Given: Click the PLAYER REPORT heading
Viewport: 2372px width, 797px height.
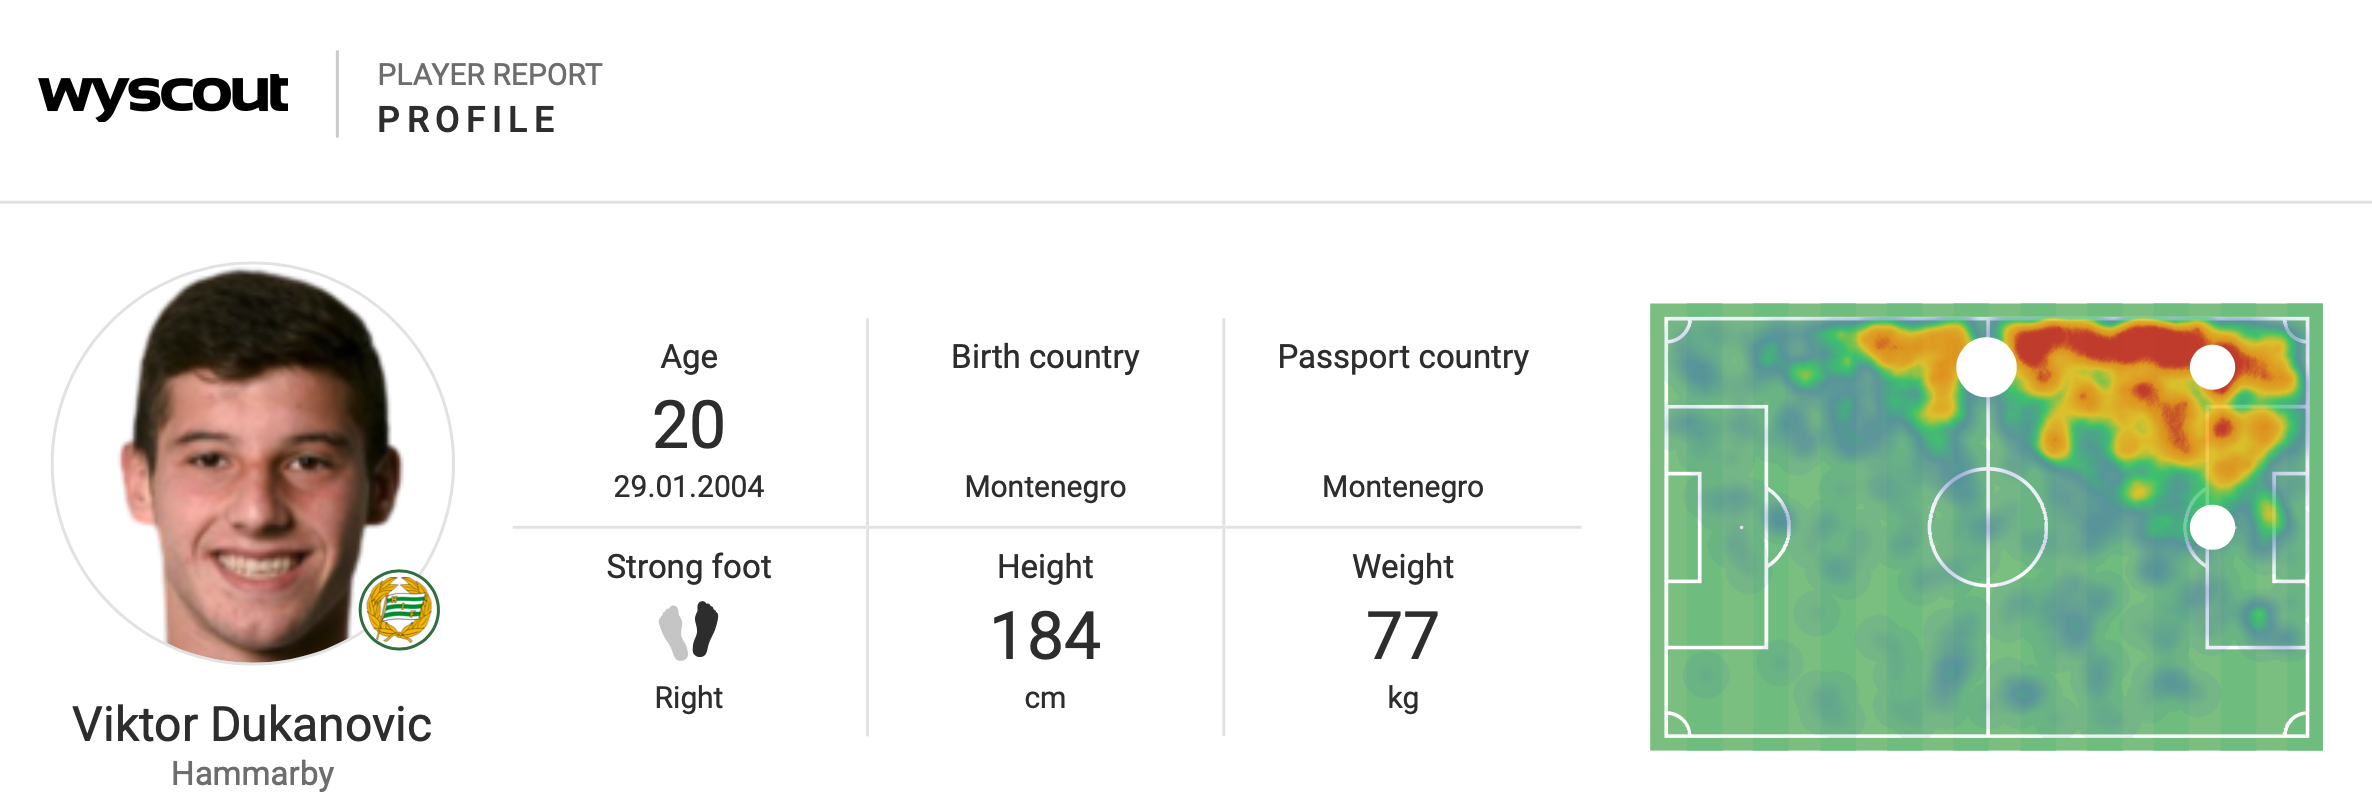Looking at the screenshot, I should coord(489,75).
